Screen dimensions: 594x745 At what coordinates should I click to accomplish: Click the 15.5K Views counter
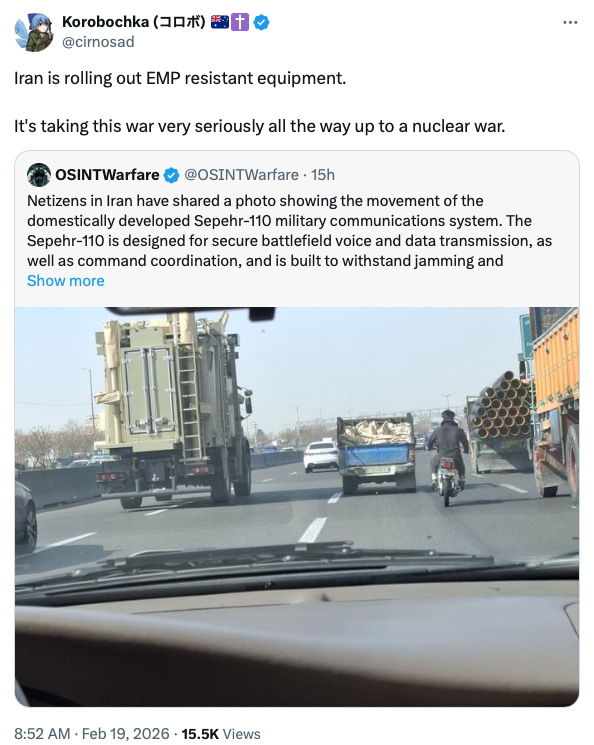point(221,734)
